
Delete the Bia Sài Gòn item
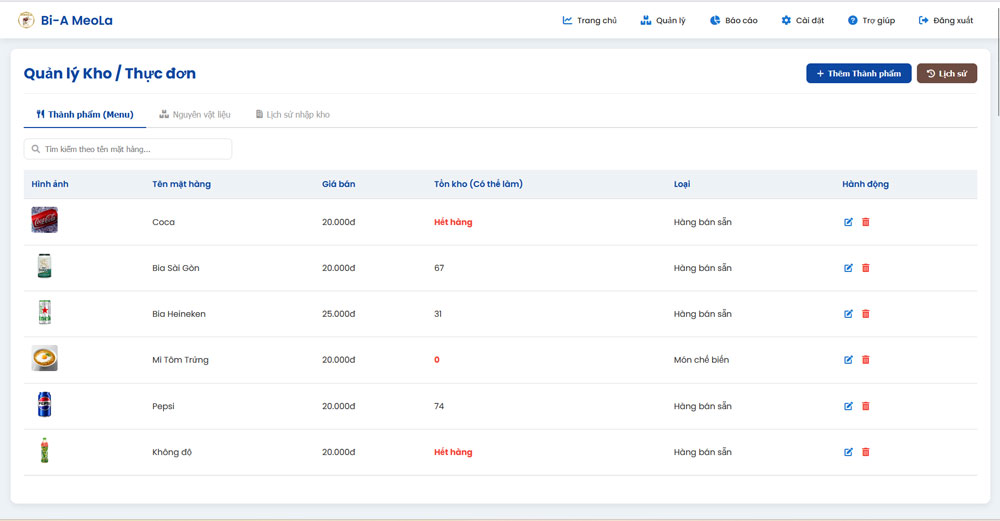(x=866, y=268)
